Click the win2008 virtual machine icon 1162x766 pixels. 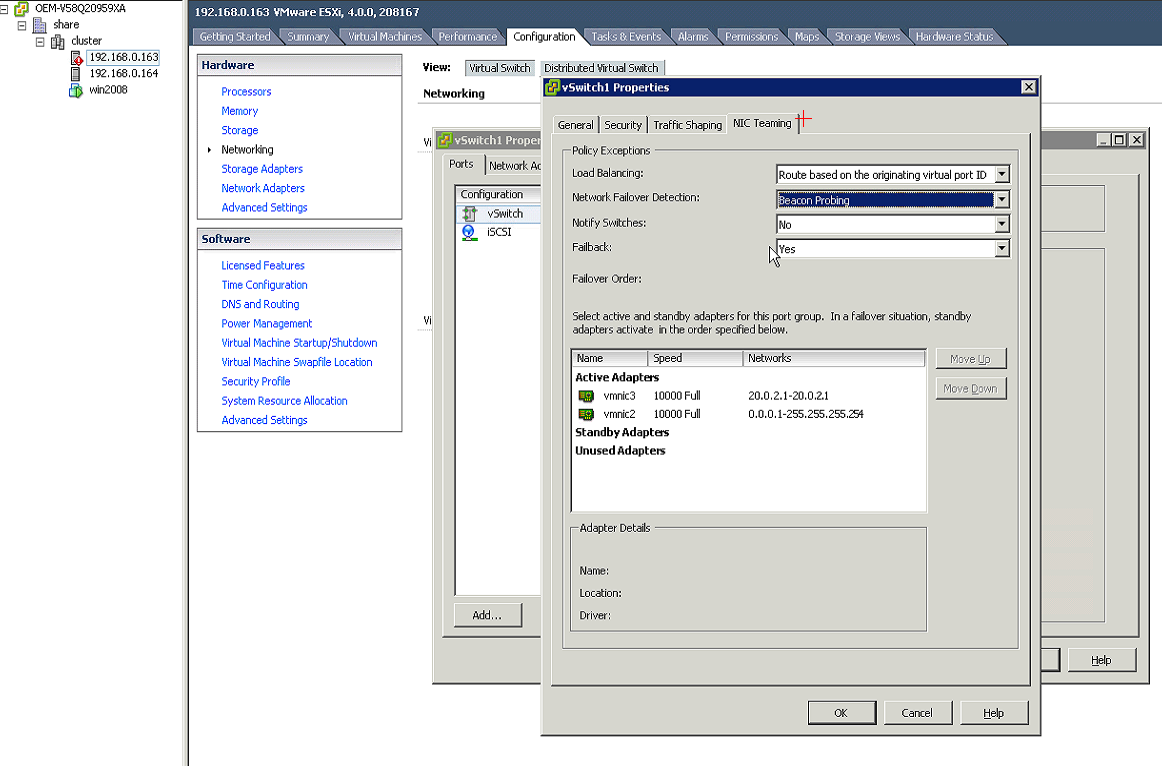76,90
